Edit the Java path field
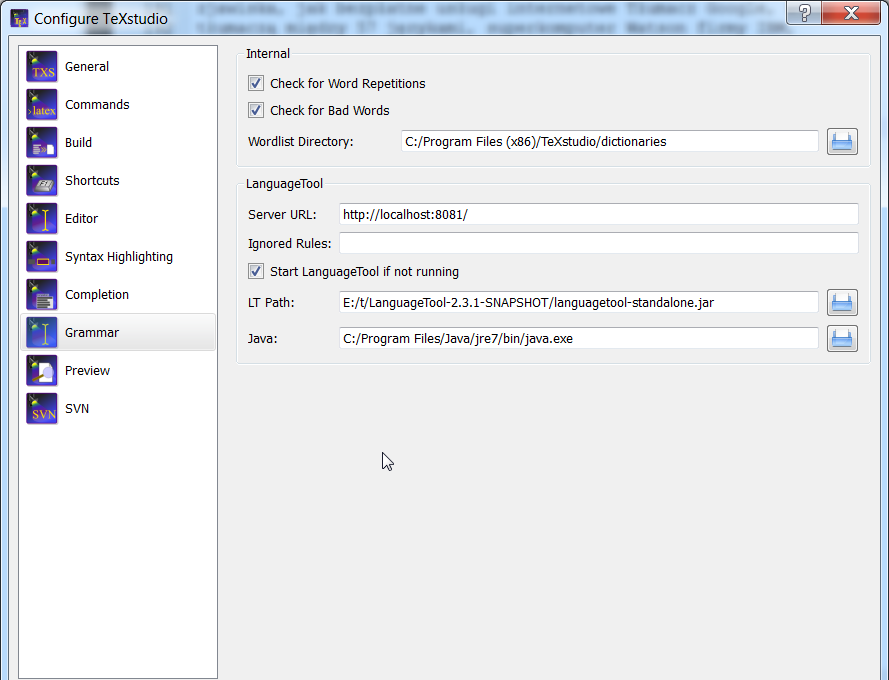The height and width of the screenshot is (680, 889). click(x=578, y=339)
